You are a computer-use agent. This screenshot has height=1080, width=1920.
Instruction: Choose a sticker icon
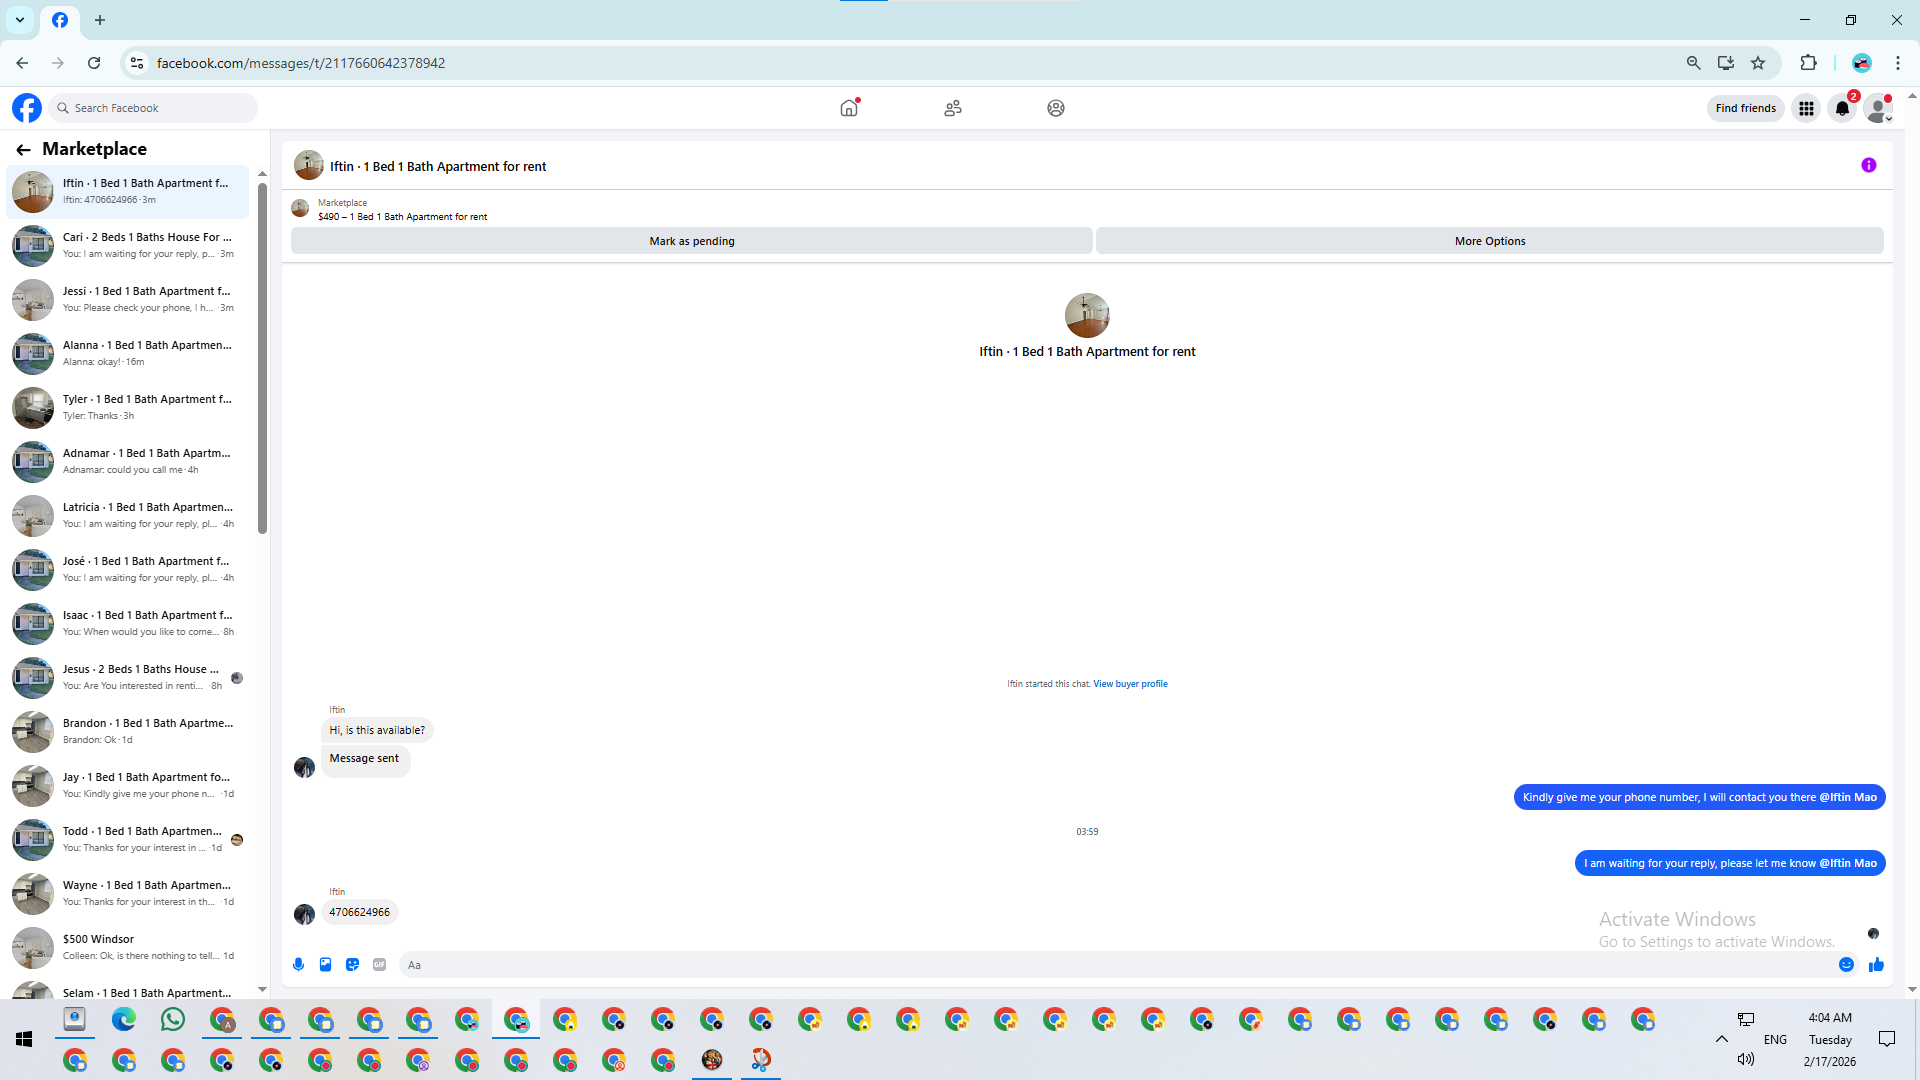tap(352, 965)
